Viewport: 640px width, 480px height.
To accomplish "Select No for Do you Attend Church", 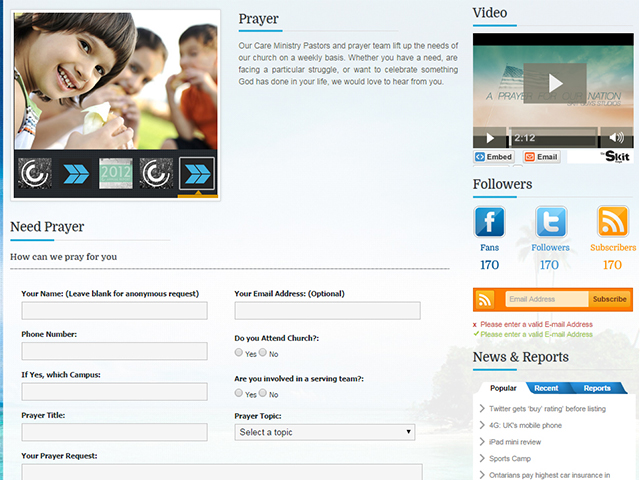I will pos(263,352).
